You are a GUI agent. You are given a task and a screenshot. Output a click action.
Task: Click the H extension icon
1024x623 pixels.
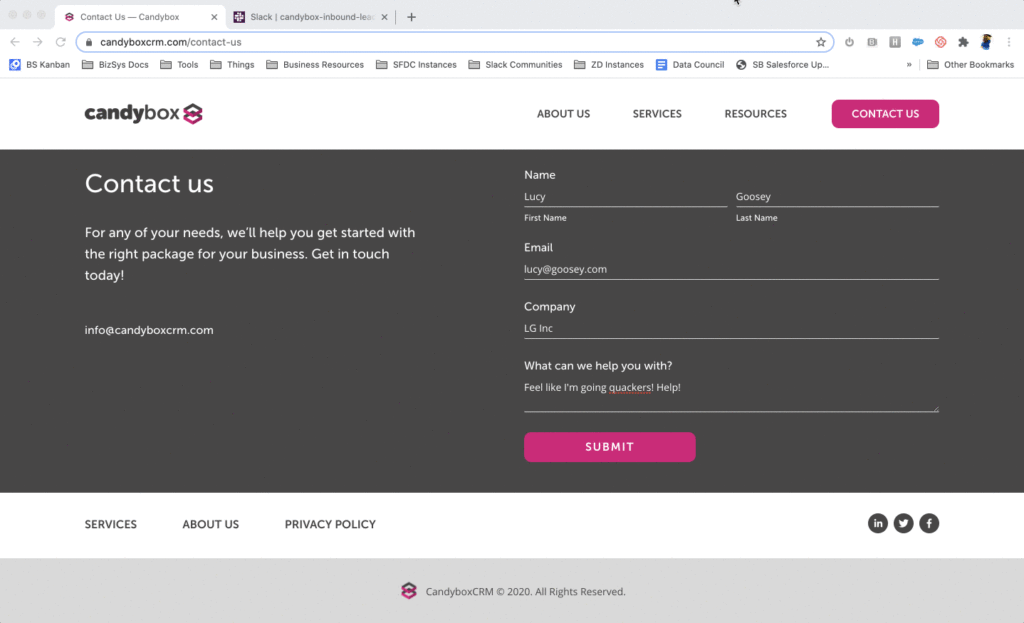(895, 42)
